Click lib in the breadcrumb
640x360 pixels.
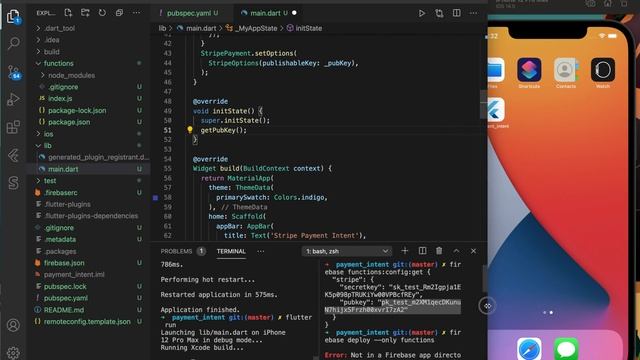[162, 28]
